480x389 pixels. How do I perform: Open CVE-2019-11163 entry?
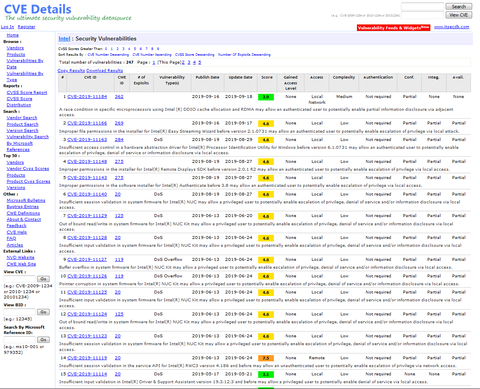point(87,139)
